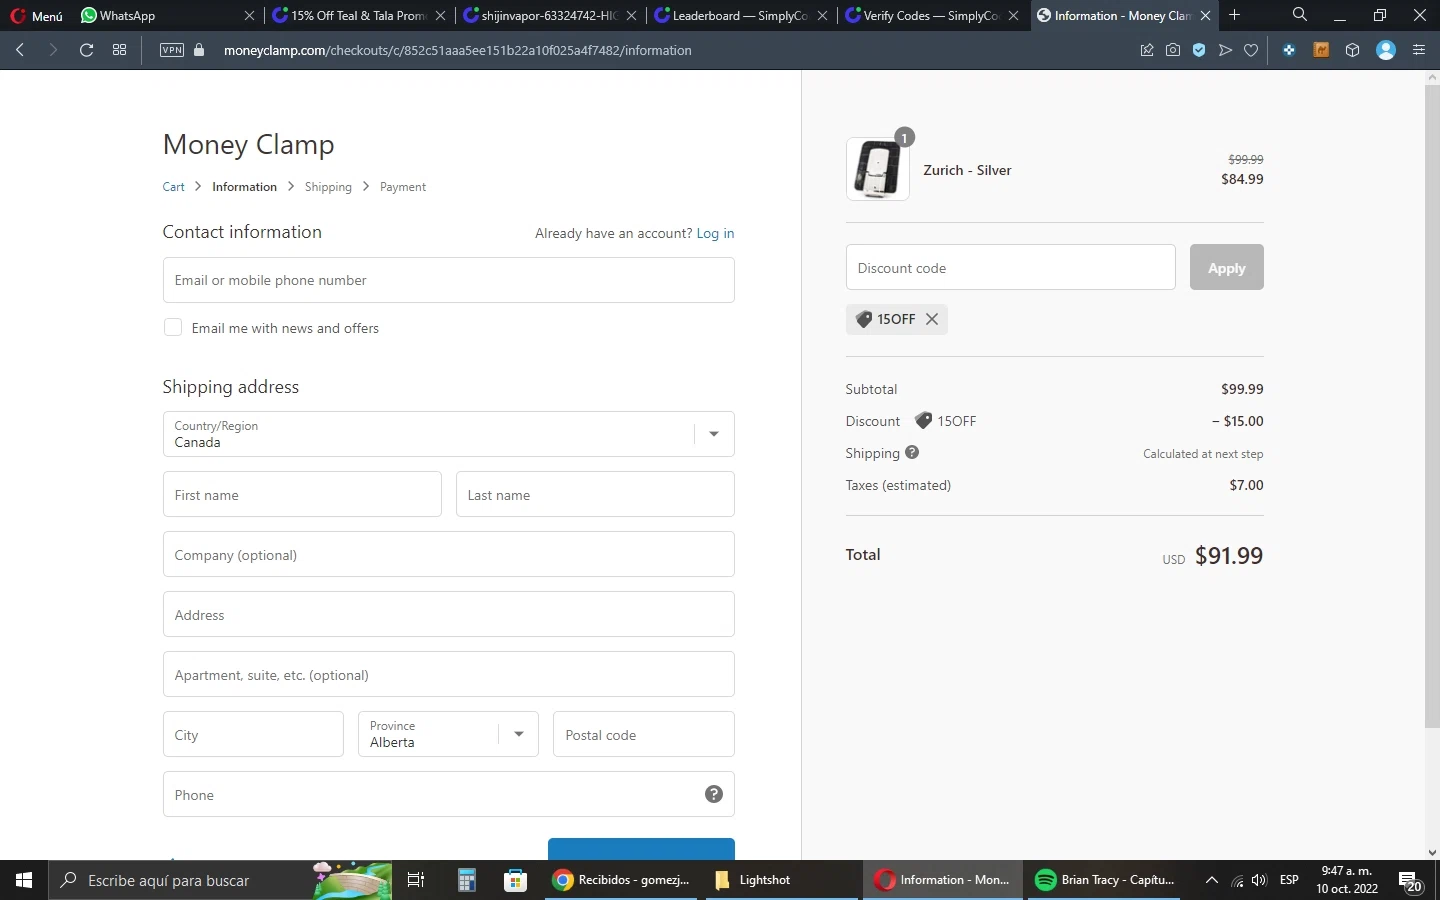Click the Money Clamp store title
This screenshot has width=1440, height=900.
(x=248, y=144)
